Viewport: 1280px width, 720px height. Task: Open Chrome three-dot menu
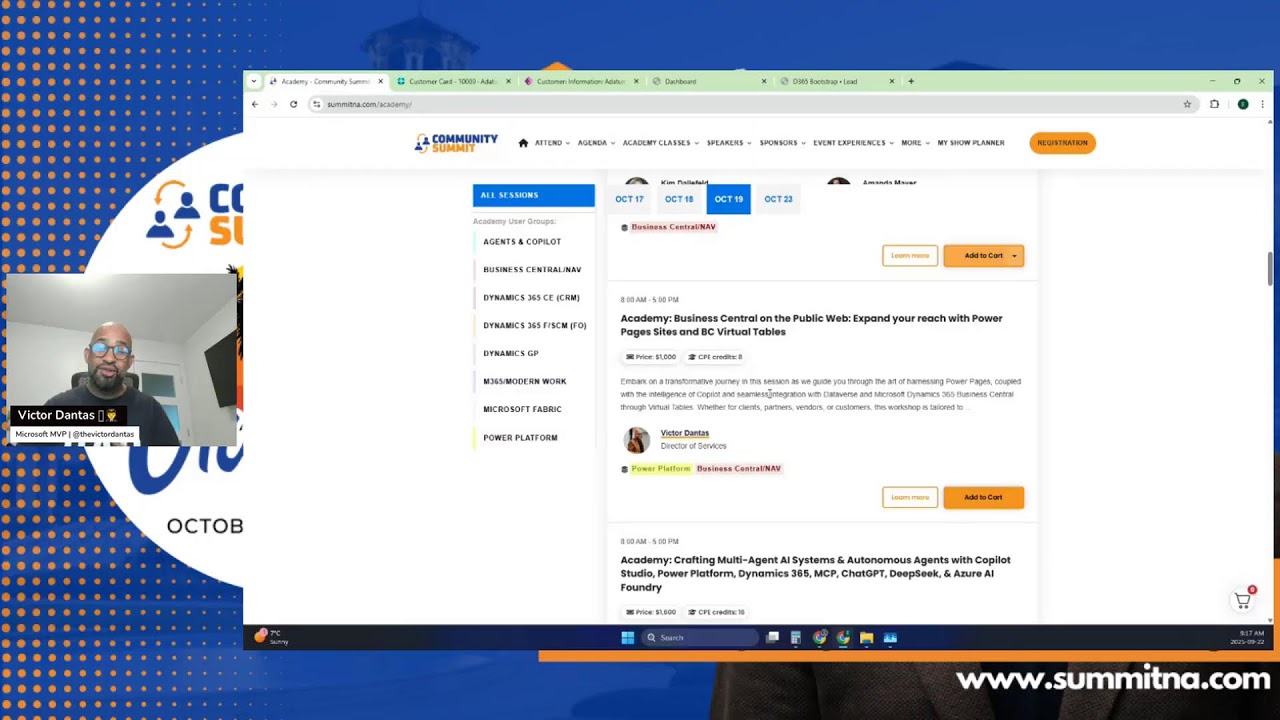pos(1262,104)
